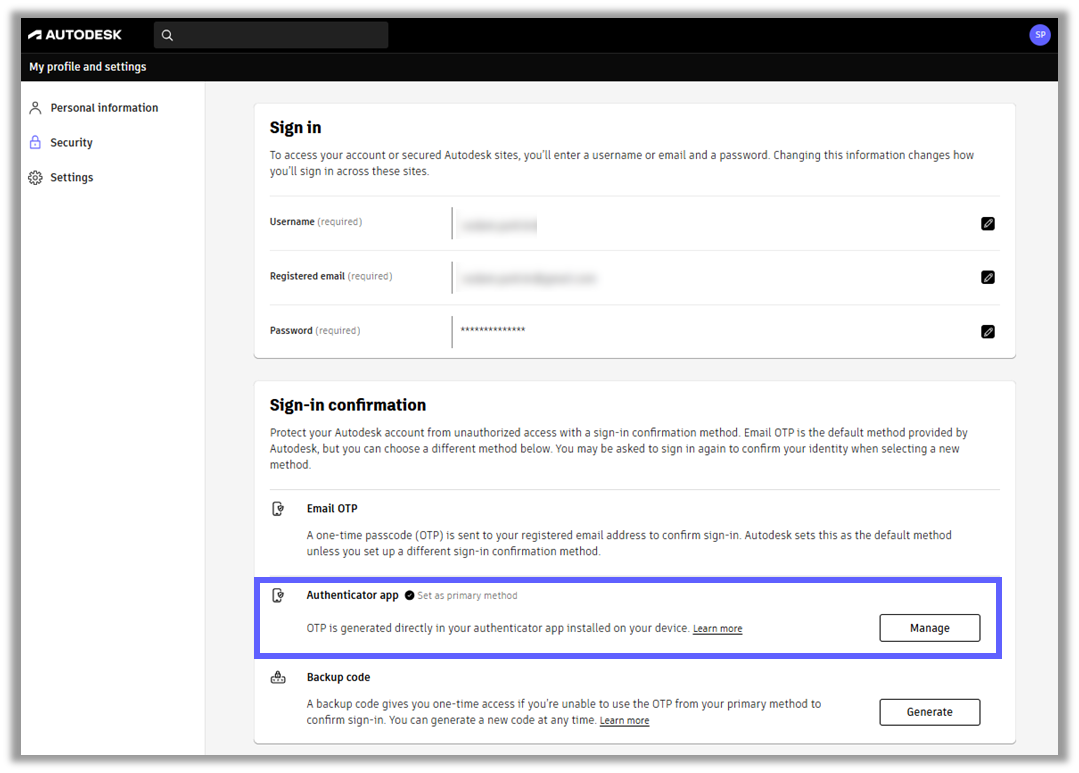
Task: Focus the top search field
Action: [x=271, y=35]
